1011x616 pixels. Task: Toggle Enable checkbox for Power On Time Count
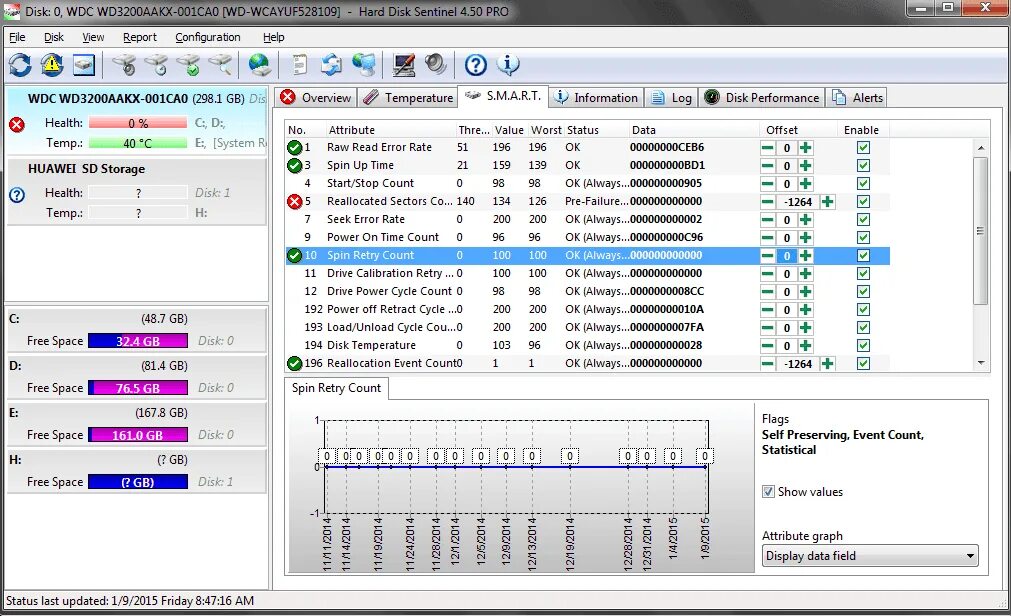[863, 237]
